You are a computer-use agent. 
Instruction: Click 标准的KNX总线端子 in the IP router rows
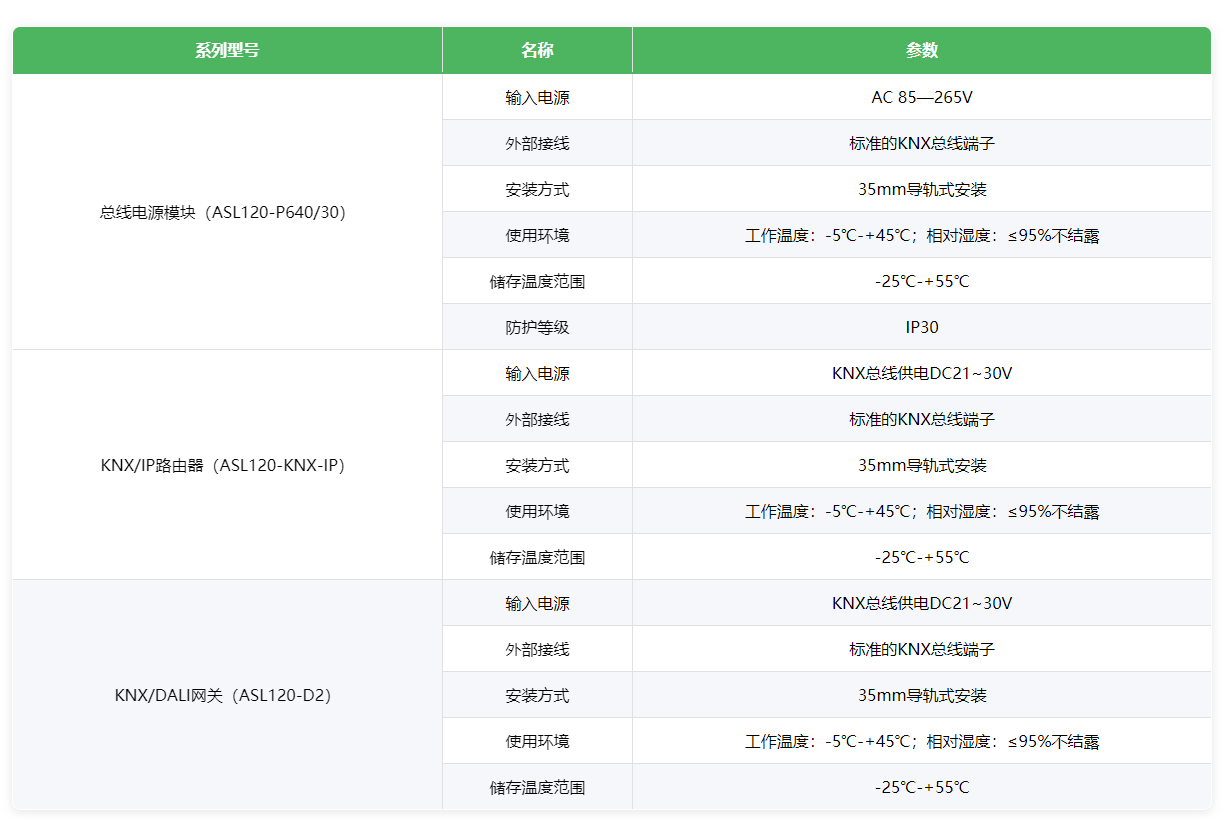921,420
